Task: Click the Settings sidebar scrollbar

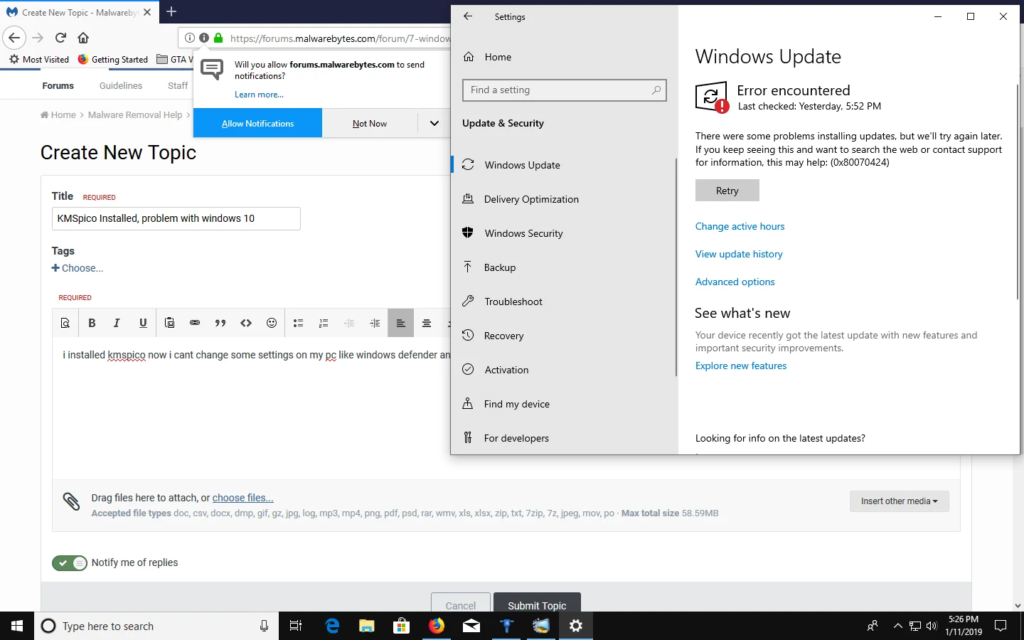Action: [676, 266]
